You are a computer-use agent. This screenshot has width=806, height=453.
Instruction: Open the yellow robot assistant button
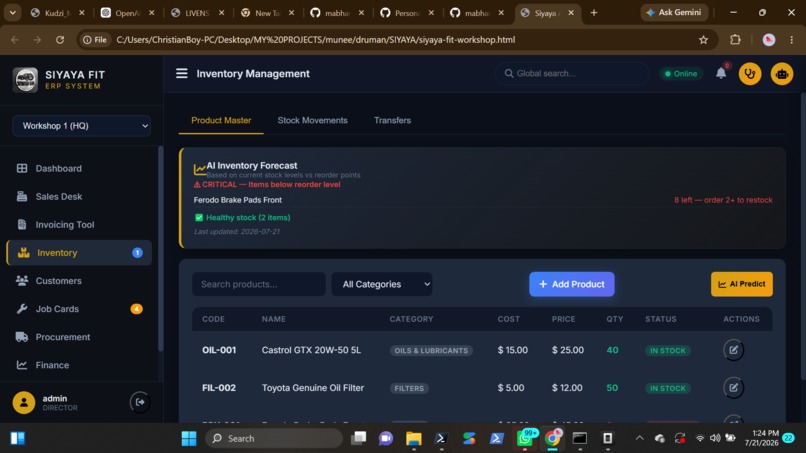point(782,74)
